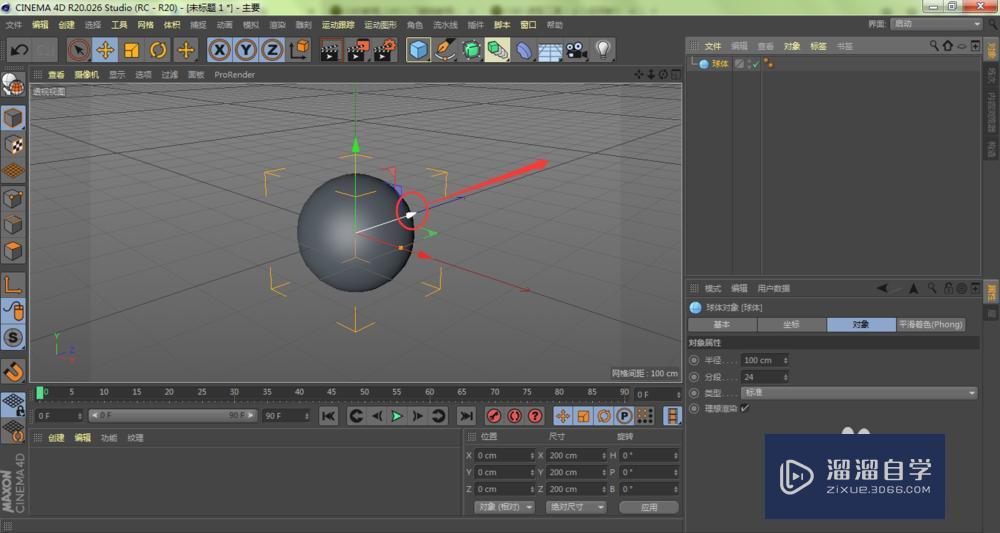Open Render Settings clapperboard with gear
Screen dimensions: 1000x533
[x=385, y=50]
